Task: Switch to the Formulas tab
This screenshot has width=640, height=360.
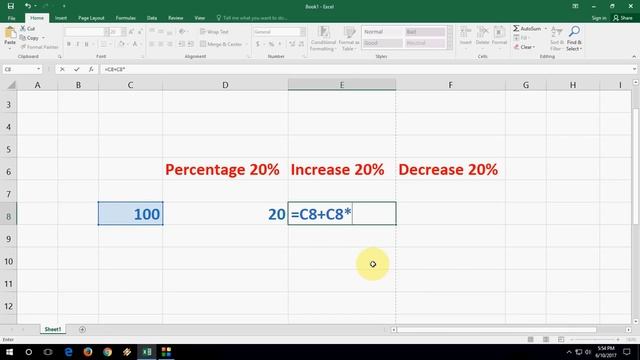Action: point(125,18)
